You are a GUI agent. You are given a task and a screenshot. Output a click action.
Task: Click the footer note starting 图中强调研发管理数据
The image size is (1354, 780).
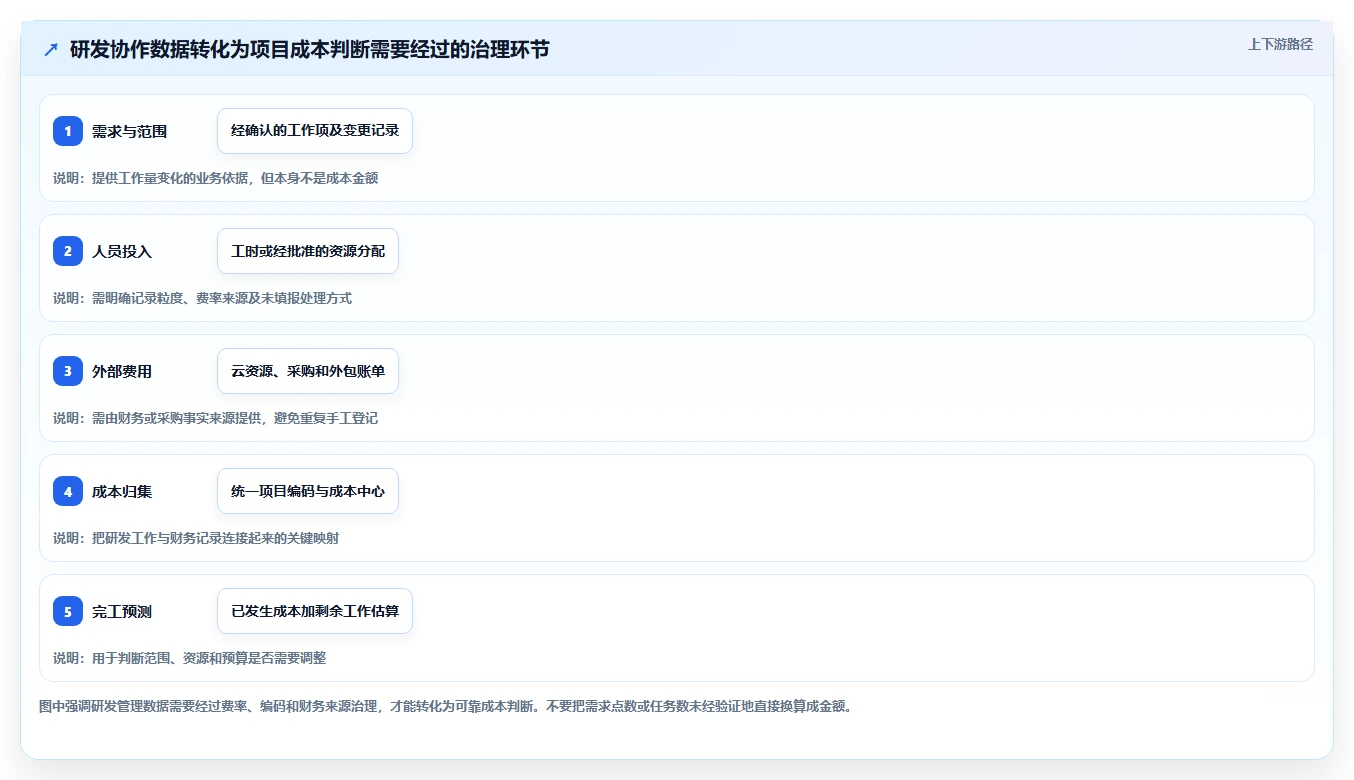click(445, 706)
